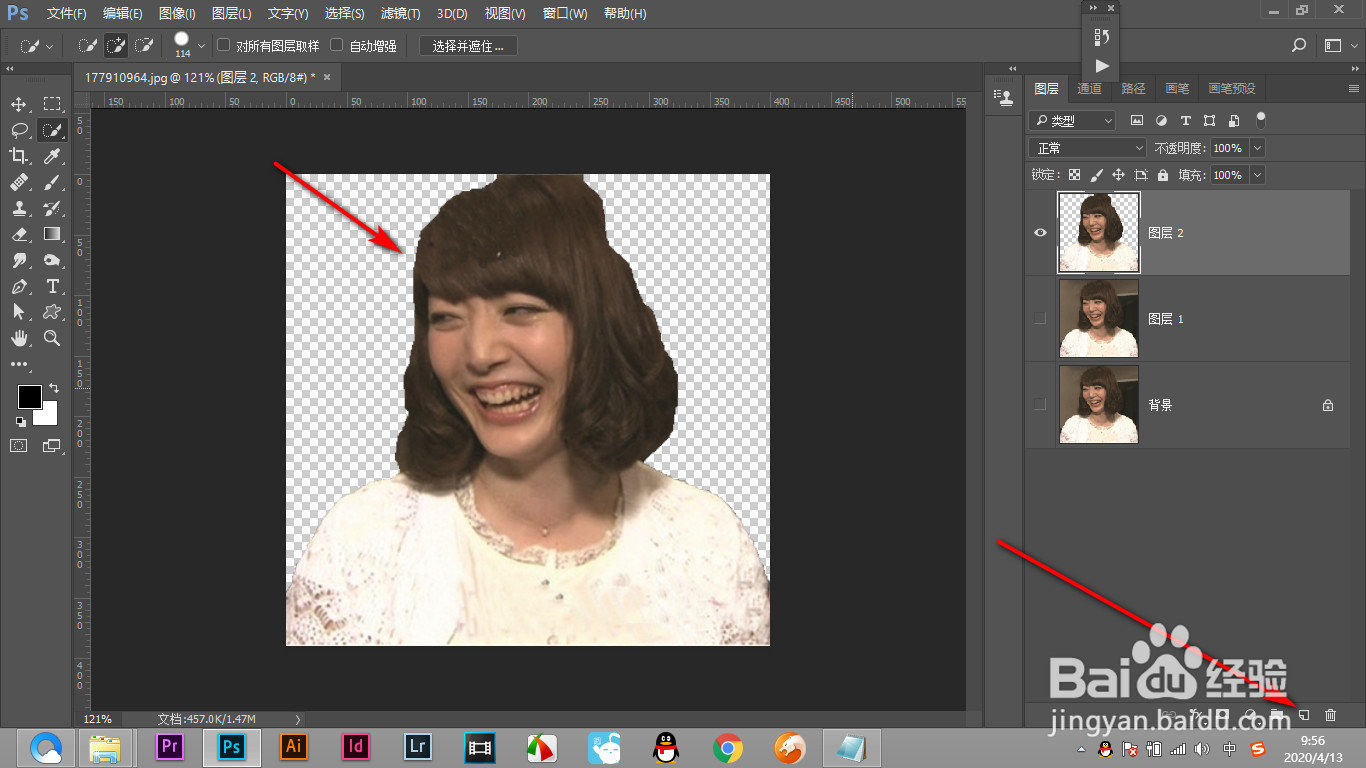
Task: Lock transparent pixels of layer
Action: [1074, 175]
